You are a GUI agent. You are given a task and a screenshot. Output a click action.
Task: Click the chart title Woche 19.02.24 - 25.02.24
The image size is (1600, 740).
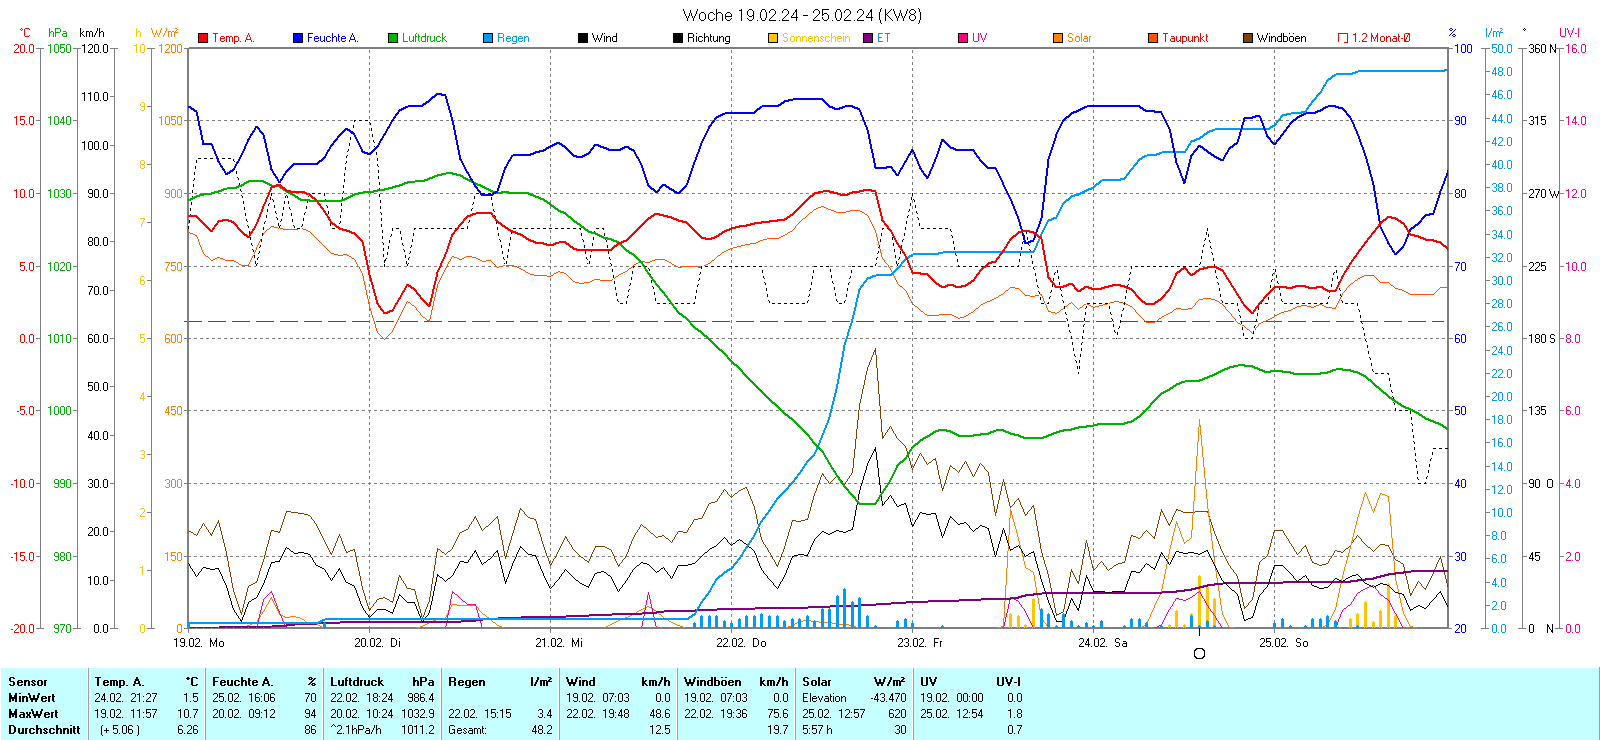point(801,15)
